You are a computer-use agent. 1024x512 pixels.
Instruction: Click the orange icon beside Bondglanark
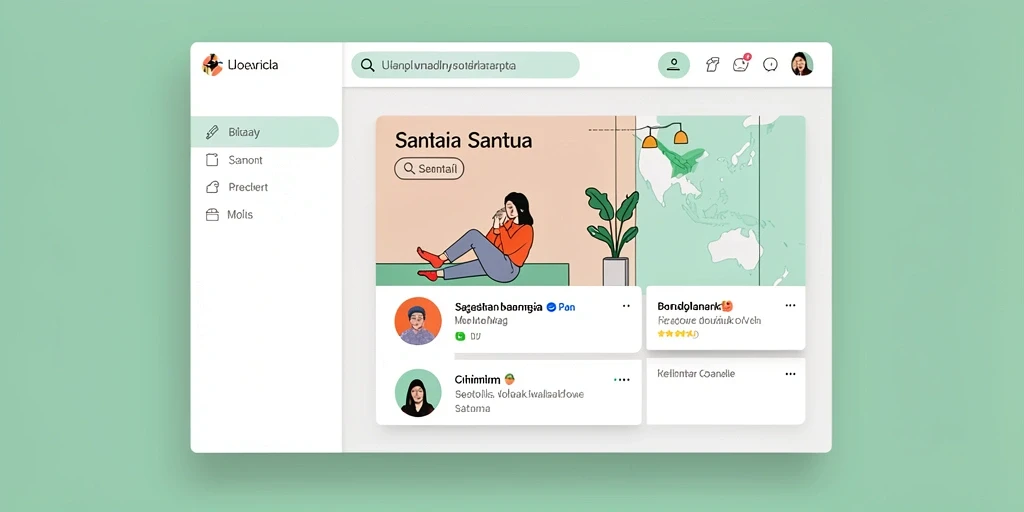tap(727, 306)
